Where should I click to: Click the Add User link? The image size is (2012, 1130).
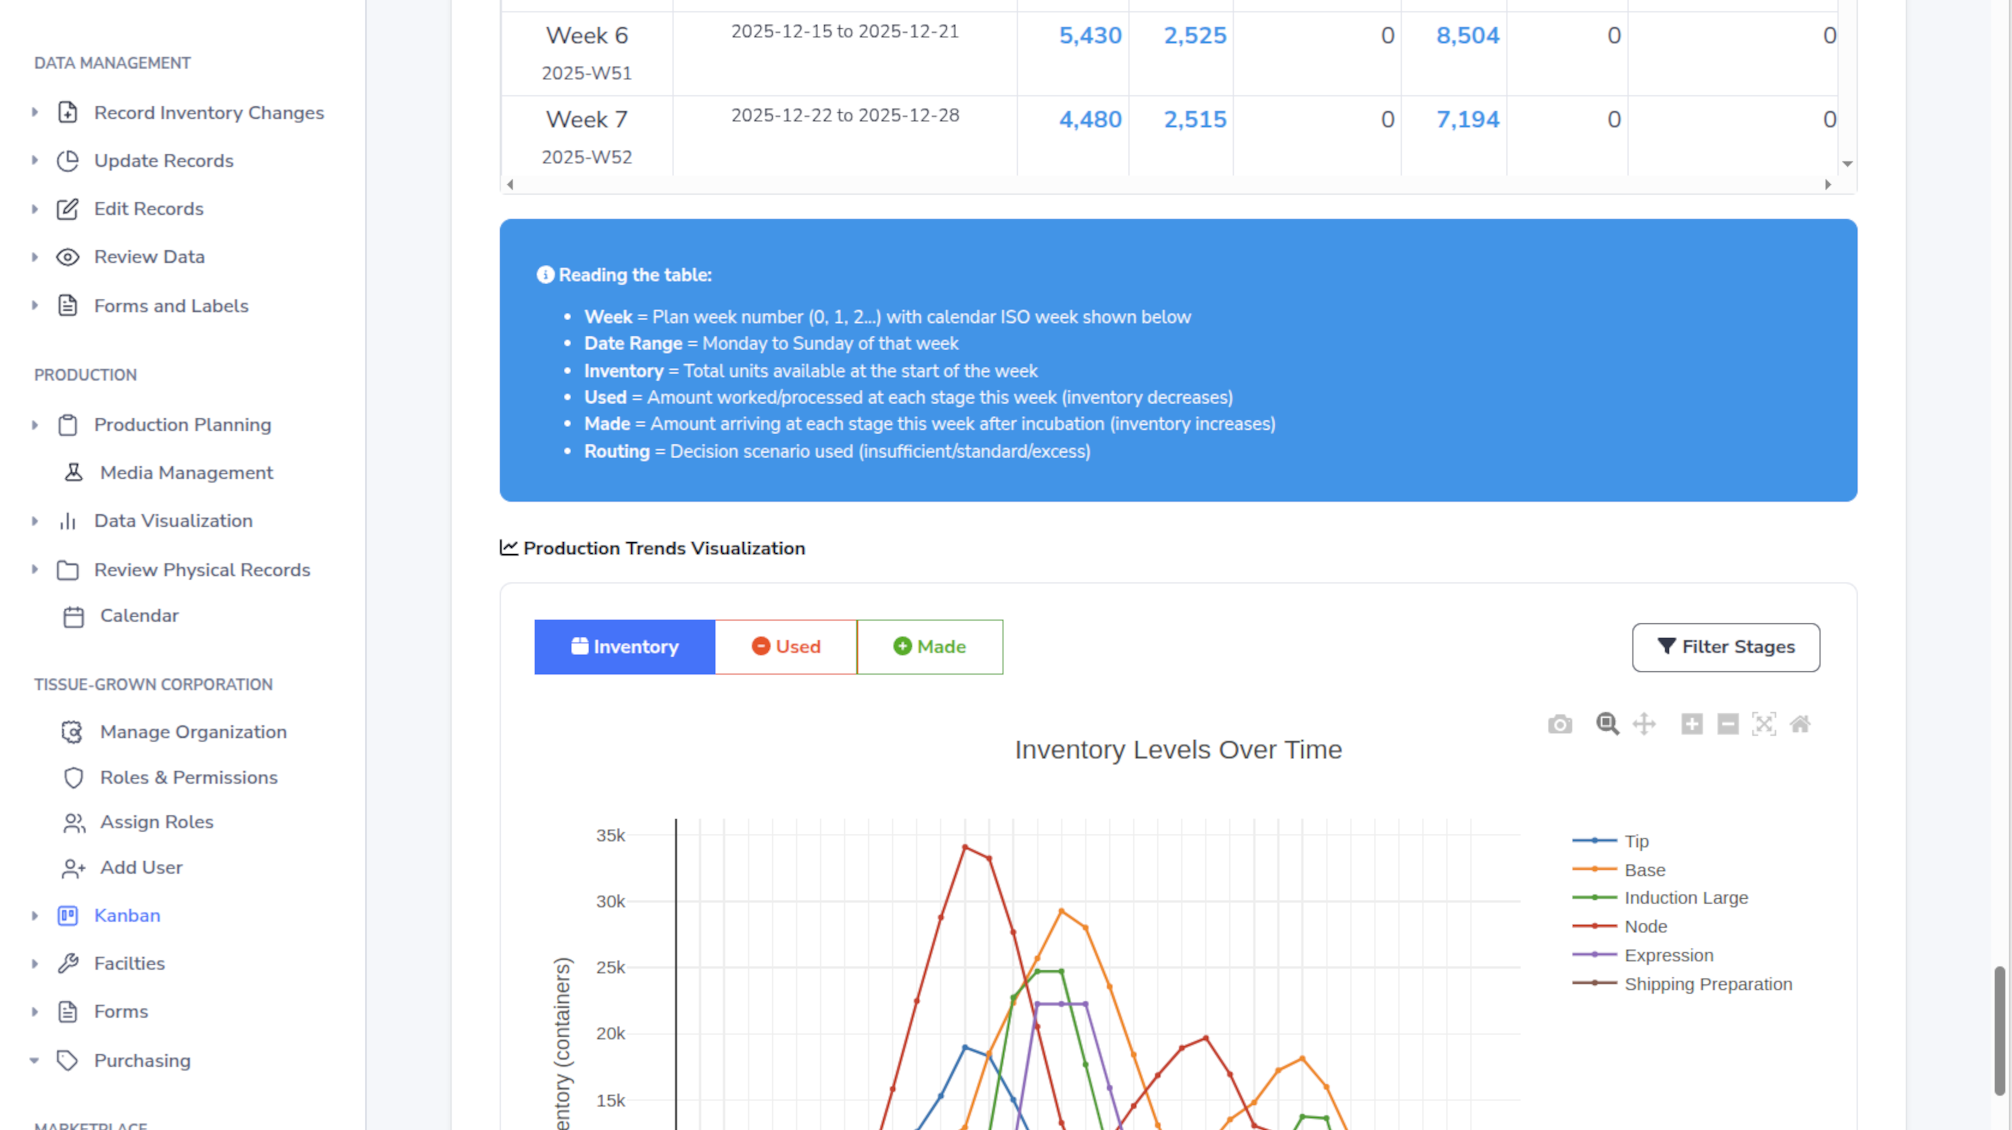(x=141, y=867)
